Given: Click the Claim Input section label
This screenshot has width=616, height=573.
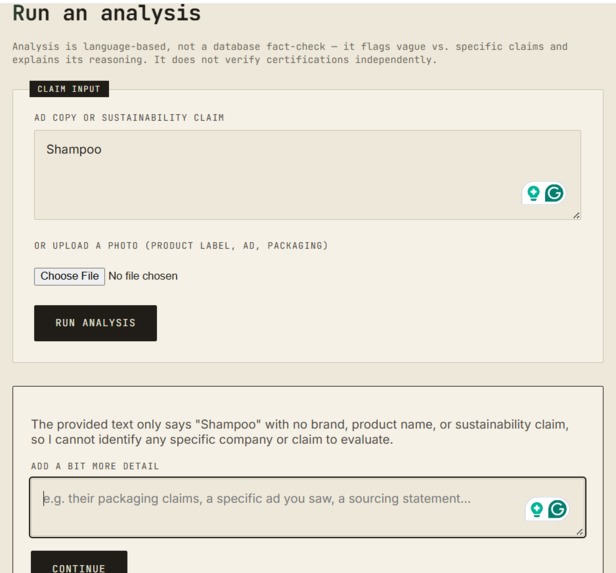Looking at the screenshot, I should pos(69,89).
